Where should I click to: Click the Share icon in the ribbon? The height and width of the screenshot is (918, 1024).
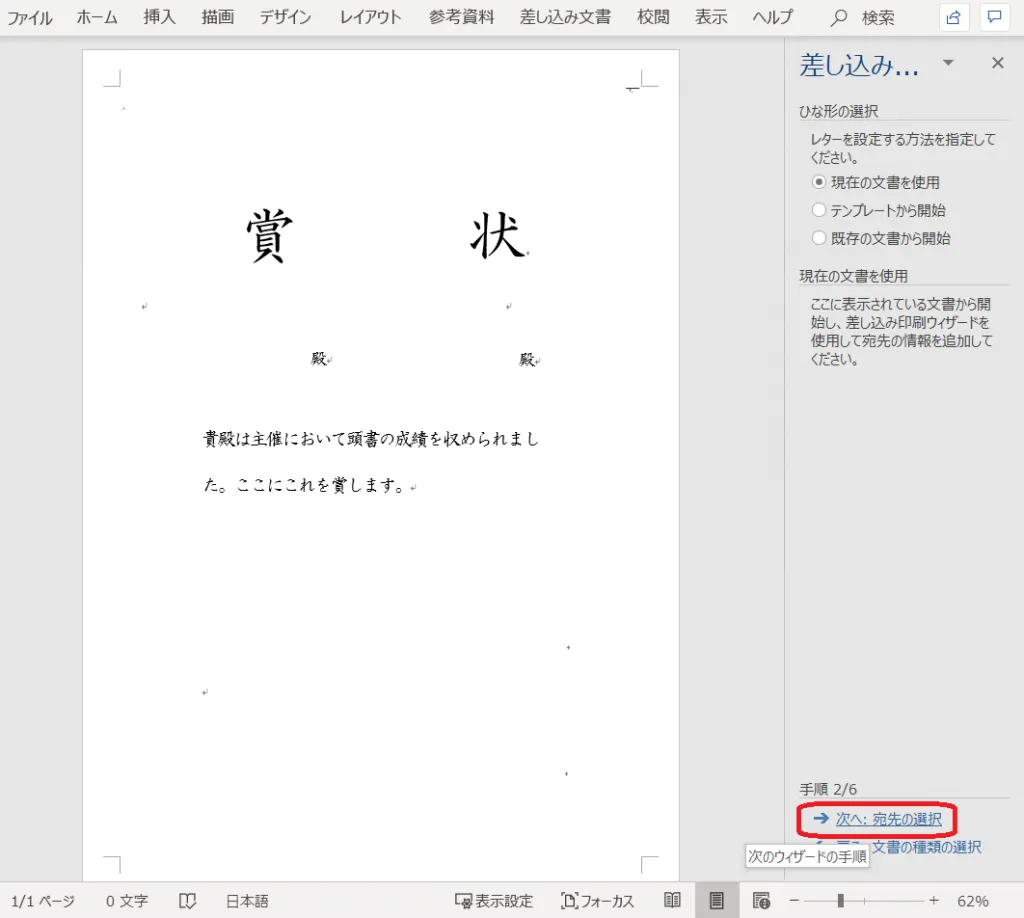(x=954, y=17)
